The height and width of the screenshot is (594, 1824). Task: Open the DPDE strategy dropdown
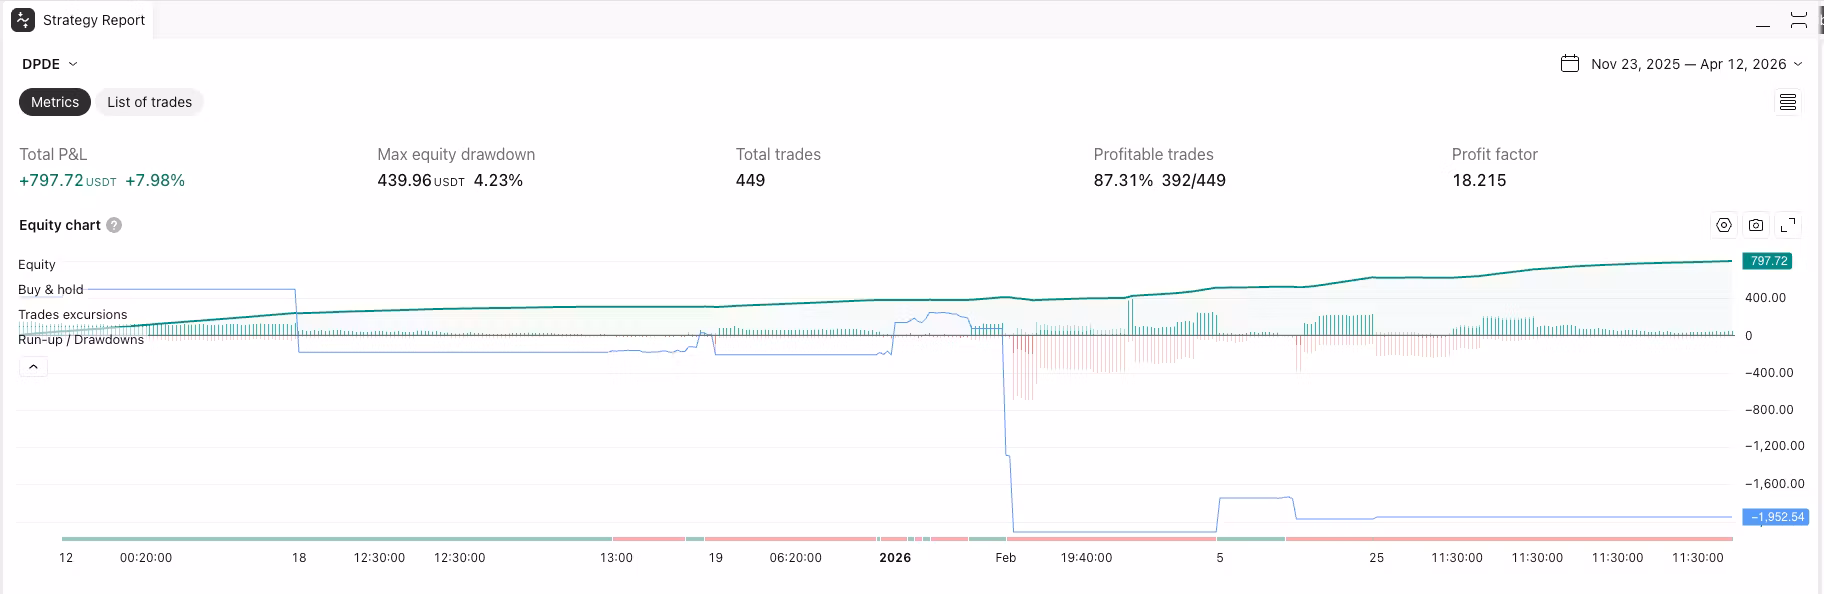[50, 64]
